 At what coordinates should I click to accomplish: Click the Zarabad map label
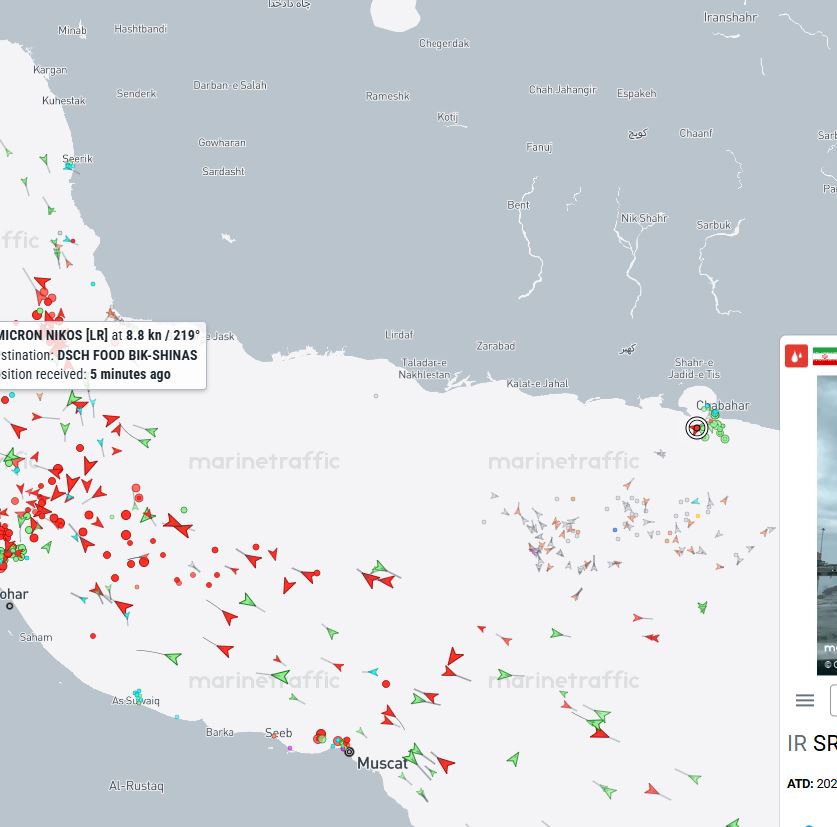pos(495,346)
